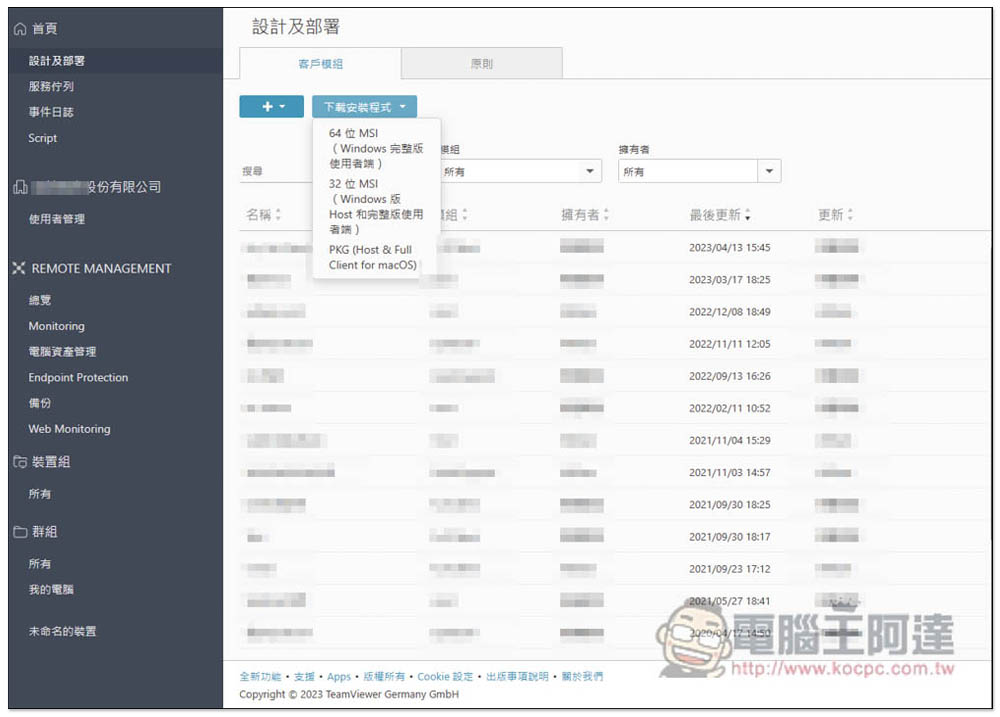The image size is (1000, 717).
Task: Open the 群組 filter dropdown showing 所有
Action: [x=590, y=172]
